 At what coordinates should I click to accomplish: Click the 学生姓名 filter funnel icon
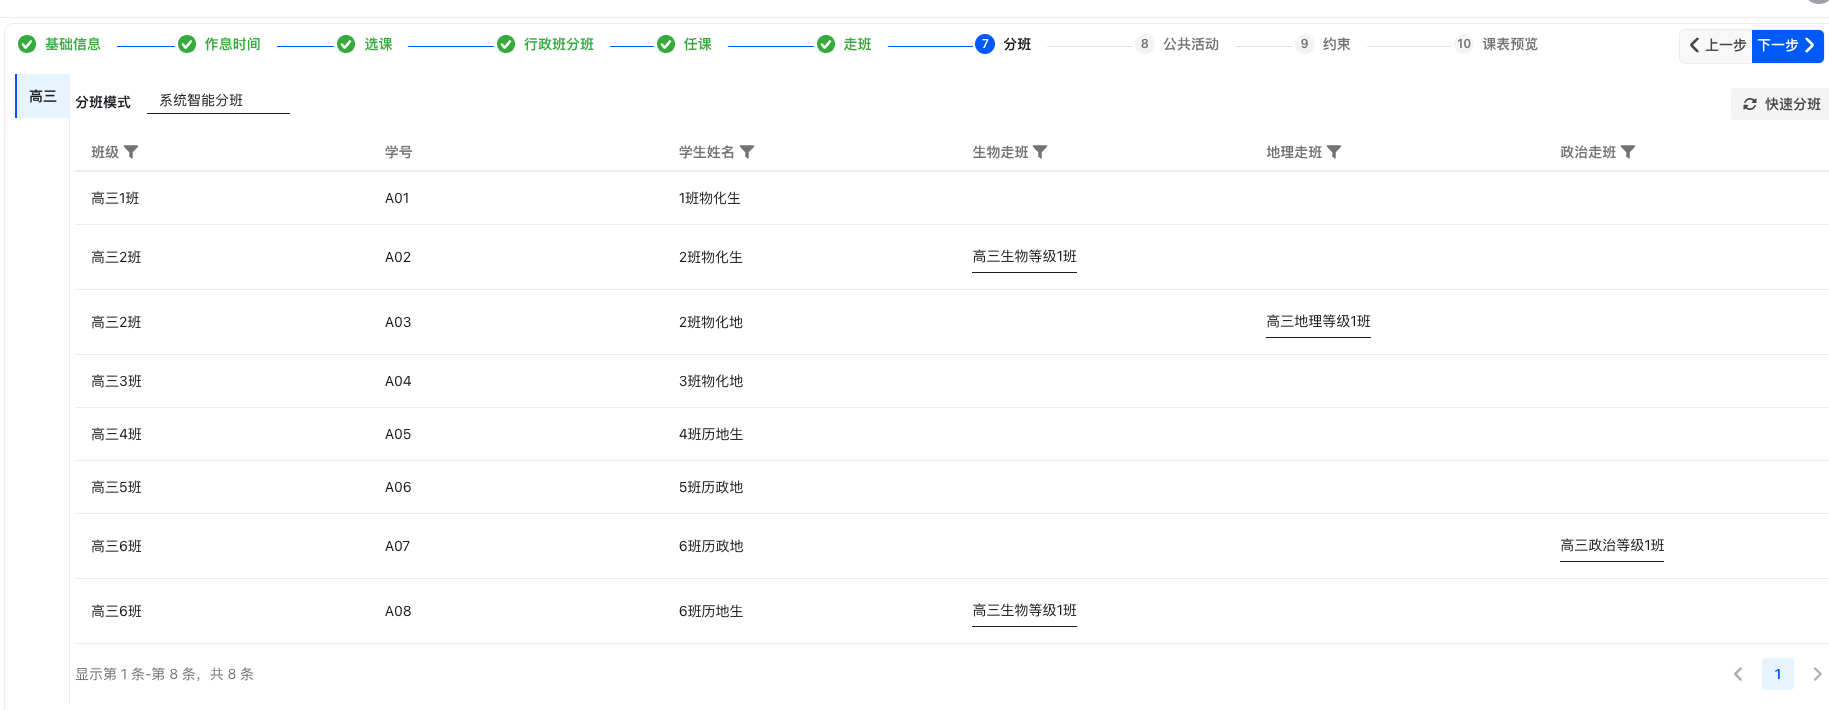tap(747, 152)
